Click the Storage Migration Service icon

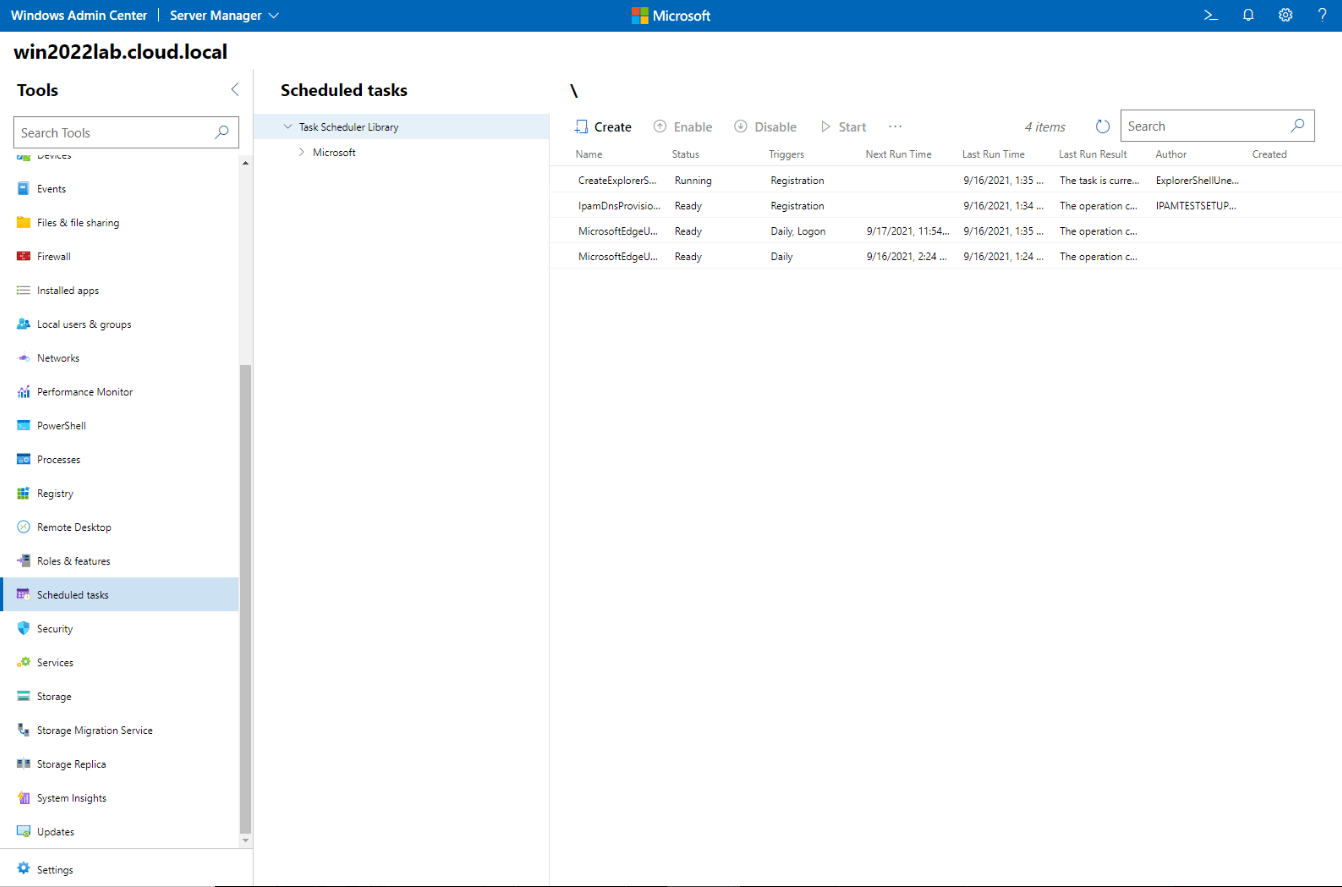pos(24,731)
